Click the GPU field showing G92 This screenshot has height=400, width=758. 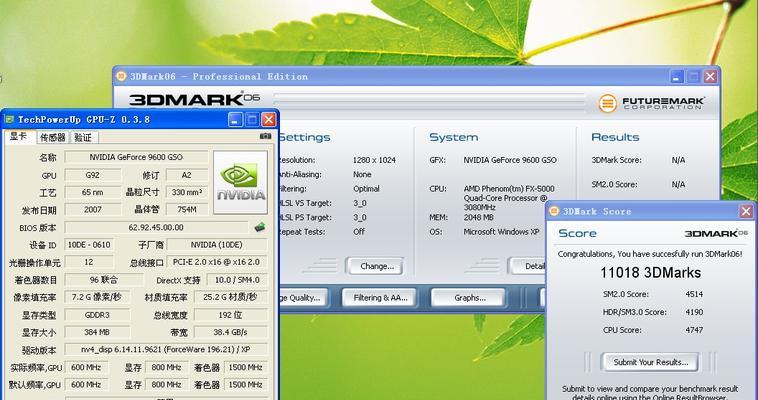(x=93, y=175)
